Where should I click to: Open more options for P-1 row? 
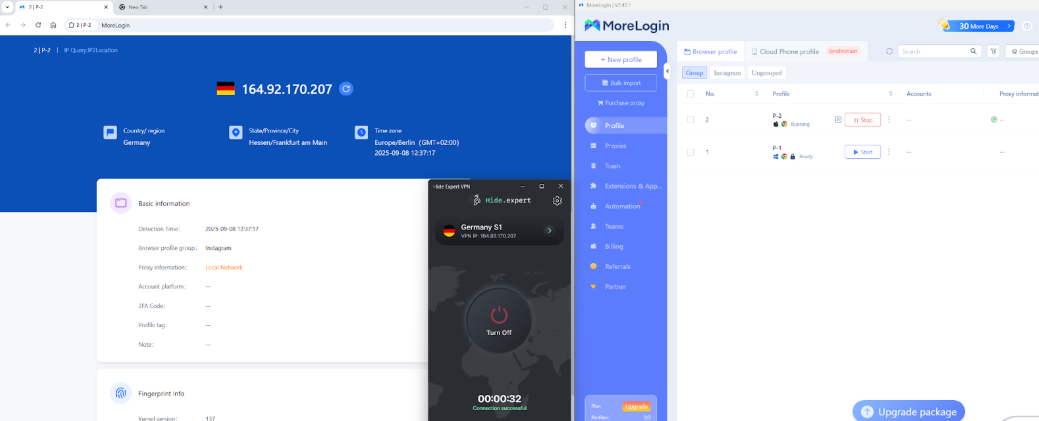pyautogui.click(x=889, y=152)
